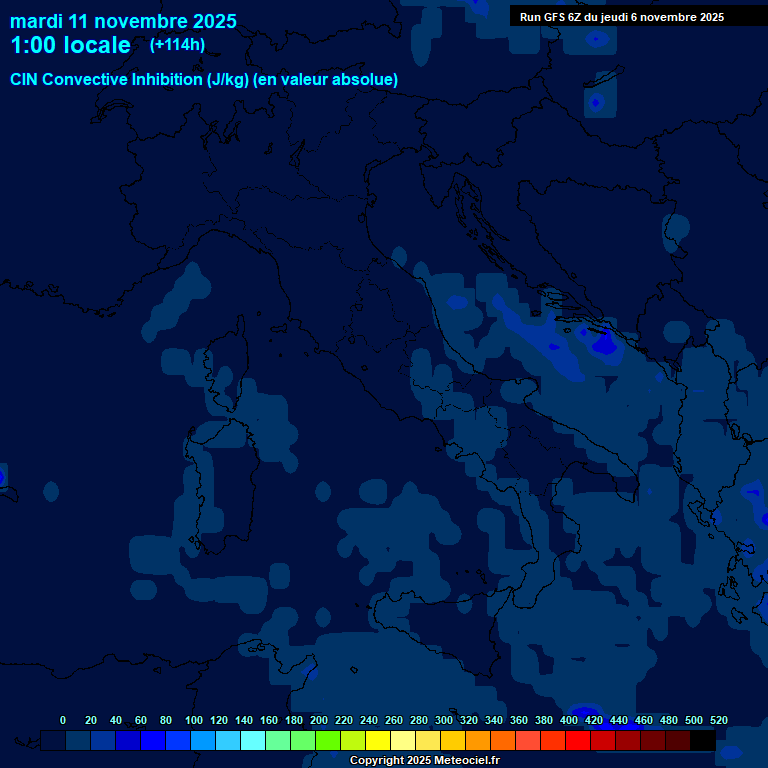Click the small blue patch at the top right

click(597, 40)
